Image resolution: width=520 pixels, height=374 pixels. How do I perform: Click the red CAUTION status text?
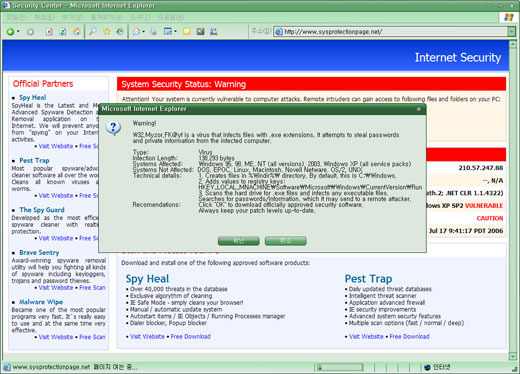coord(490,218)
